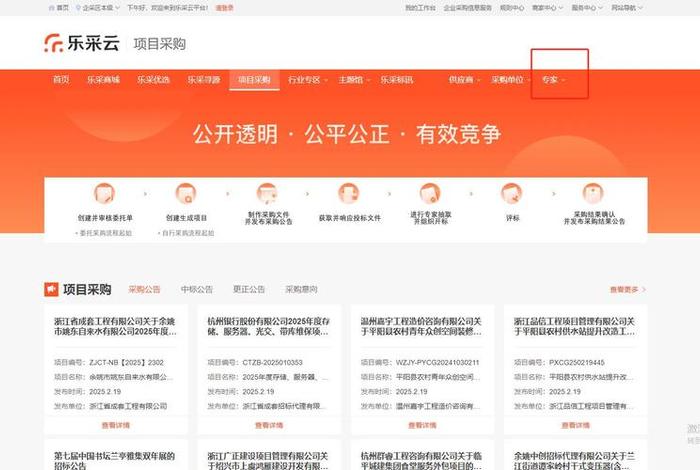Click the 获取并响应投标文件 step icon
This screenshot has width=700, height=470.
[x=349, y=193]
